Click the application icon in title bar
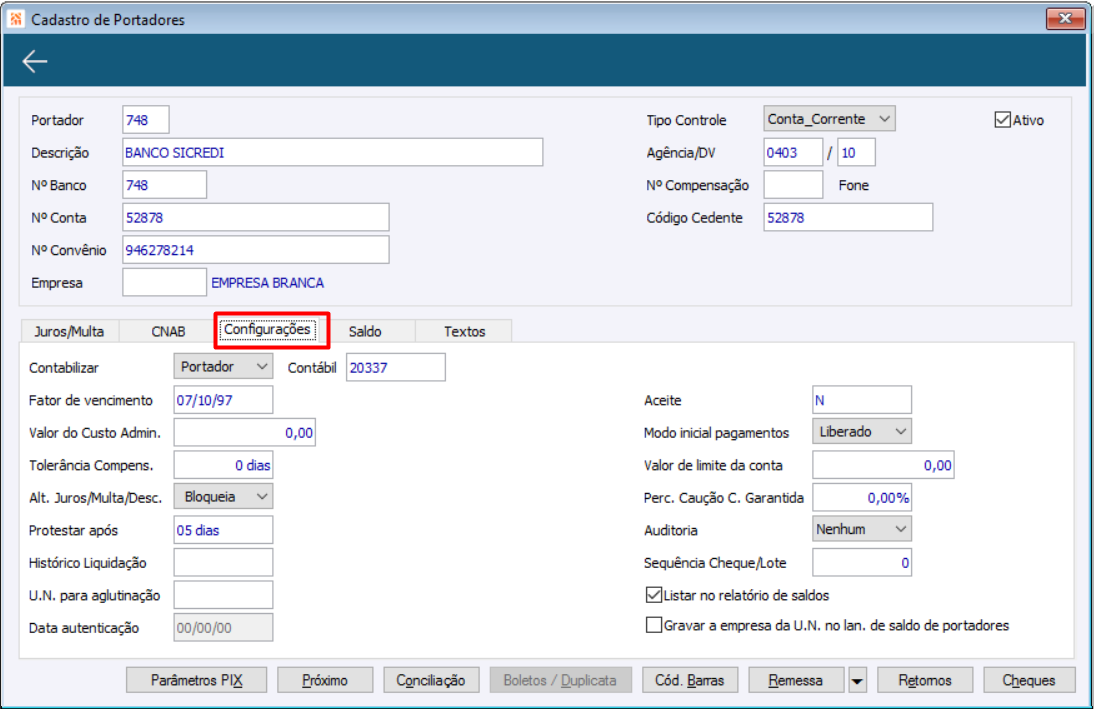1096x709 pixels. coord(15,19)
